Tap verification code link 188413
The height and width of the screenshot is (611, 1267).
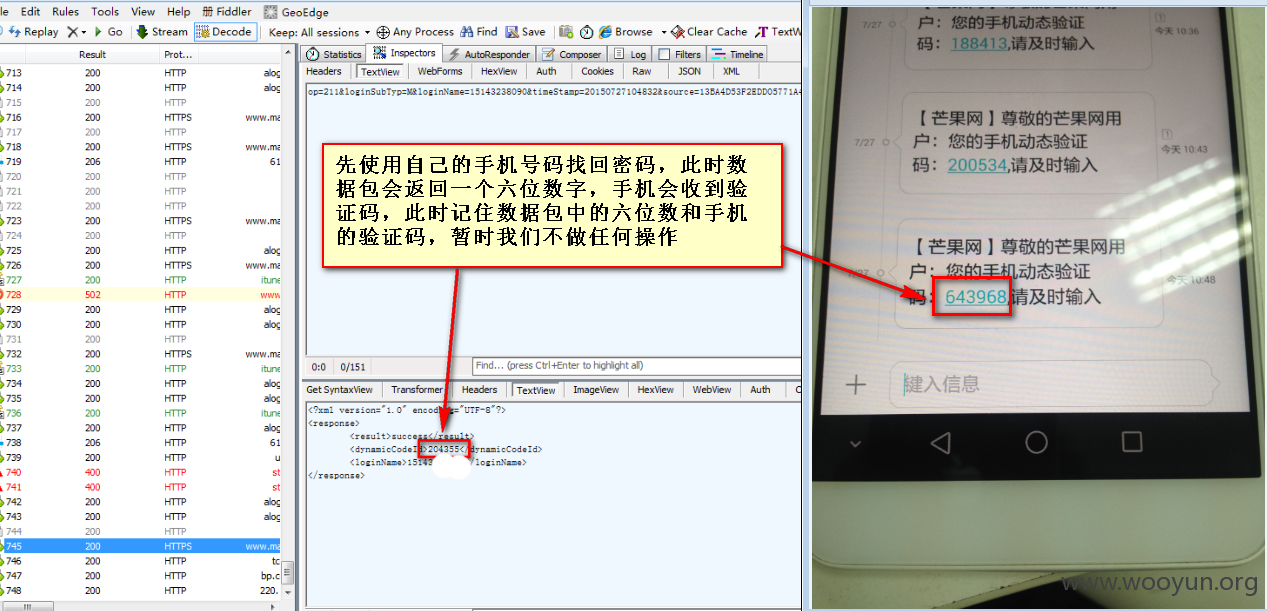pyautogui.click(x=977, y=43)
